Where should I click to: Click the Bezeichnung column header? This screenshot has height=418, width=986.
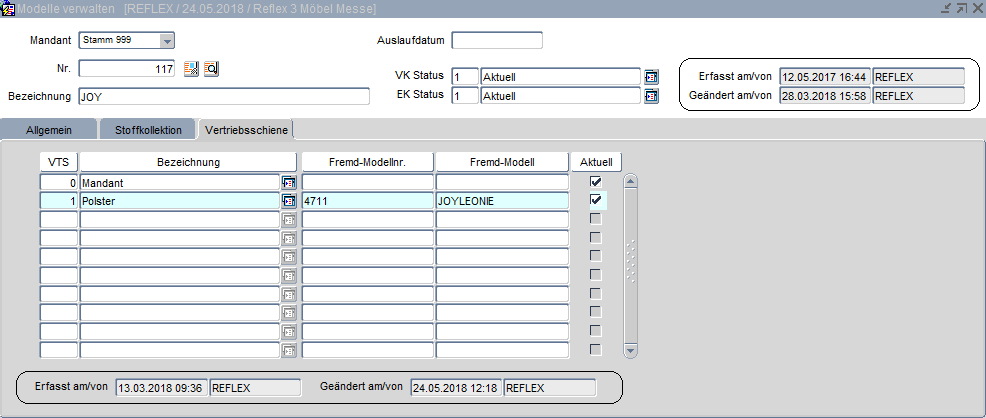click(188, 162)
